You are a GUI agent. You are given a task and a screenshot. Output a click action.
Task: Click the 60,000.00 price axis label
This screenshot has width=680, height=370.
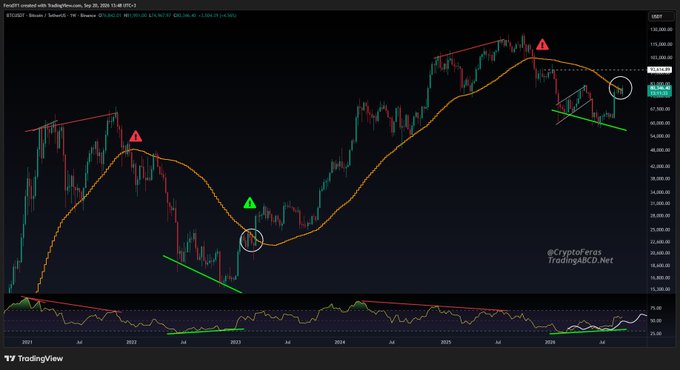point(660,123)
